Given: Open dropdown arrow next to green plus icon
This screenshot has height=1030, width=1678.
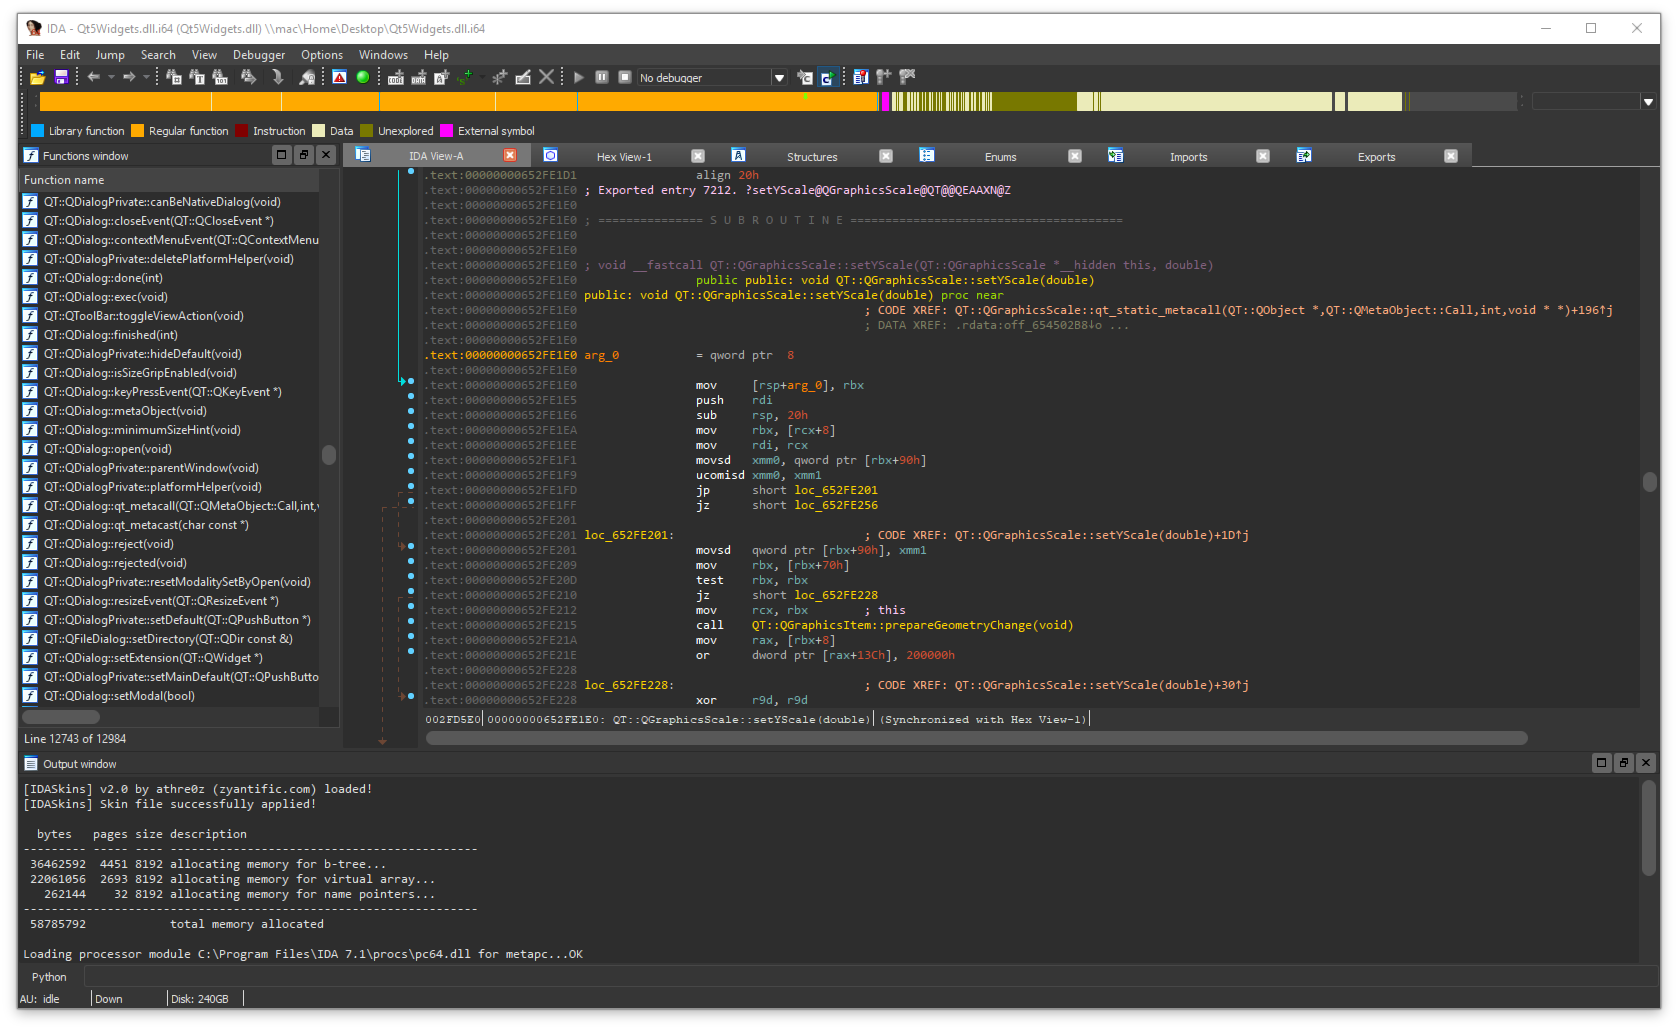Looking at the screenshot, I should coord(482,77).
